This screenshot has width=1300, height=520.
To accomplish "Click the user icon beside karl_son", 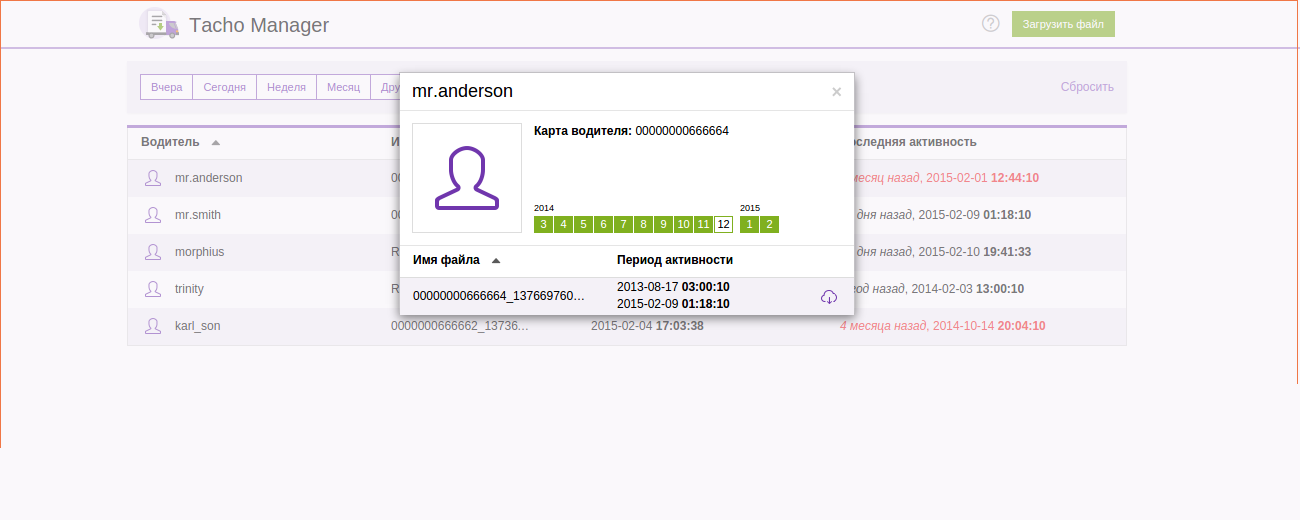I will (x=153, y=326).
